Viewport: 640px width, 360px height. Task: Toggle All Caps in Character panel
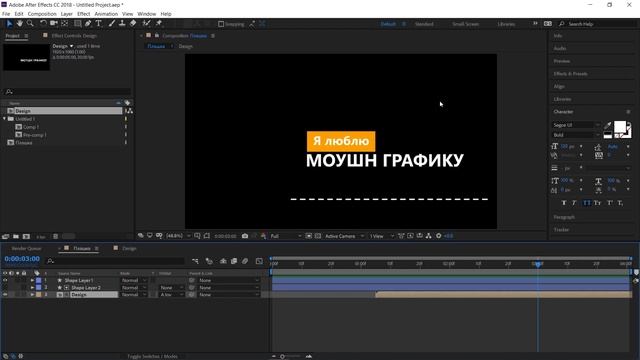[587, 203]
